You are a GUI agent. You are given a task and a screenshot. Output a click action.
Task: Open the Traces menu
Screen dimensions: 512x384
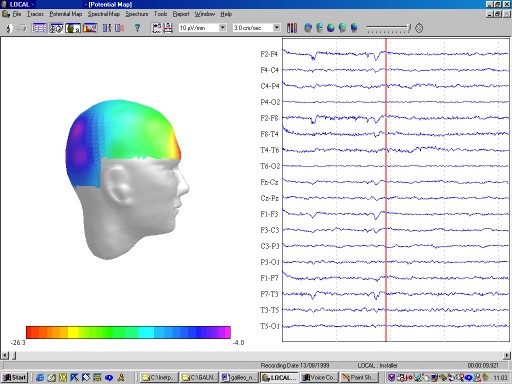35,14
